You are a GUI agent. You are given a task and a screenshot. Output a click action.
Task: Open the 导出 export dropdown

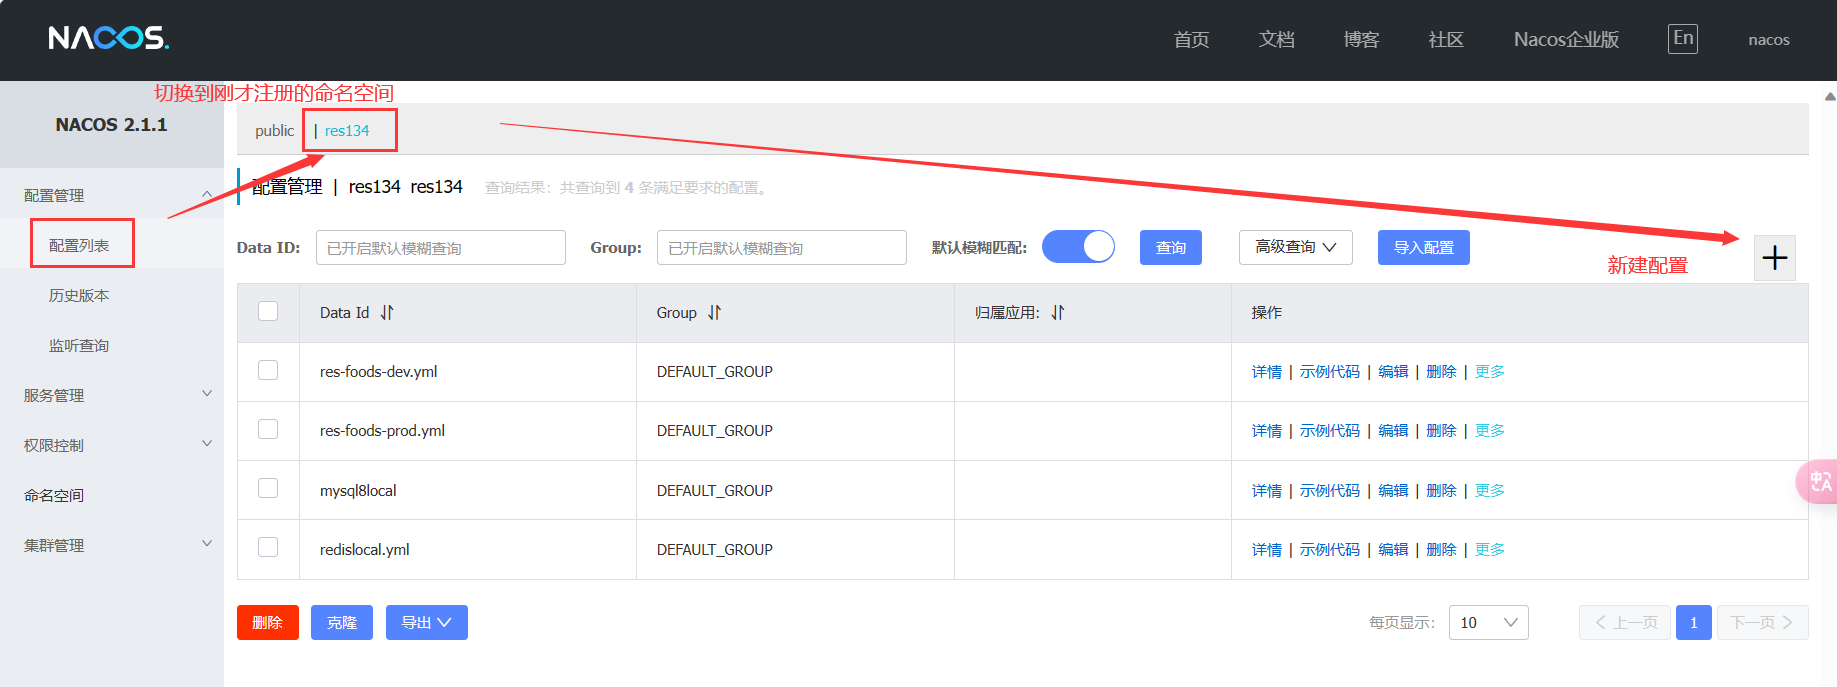tap(426, 622)
